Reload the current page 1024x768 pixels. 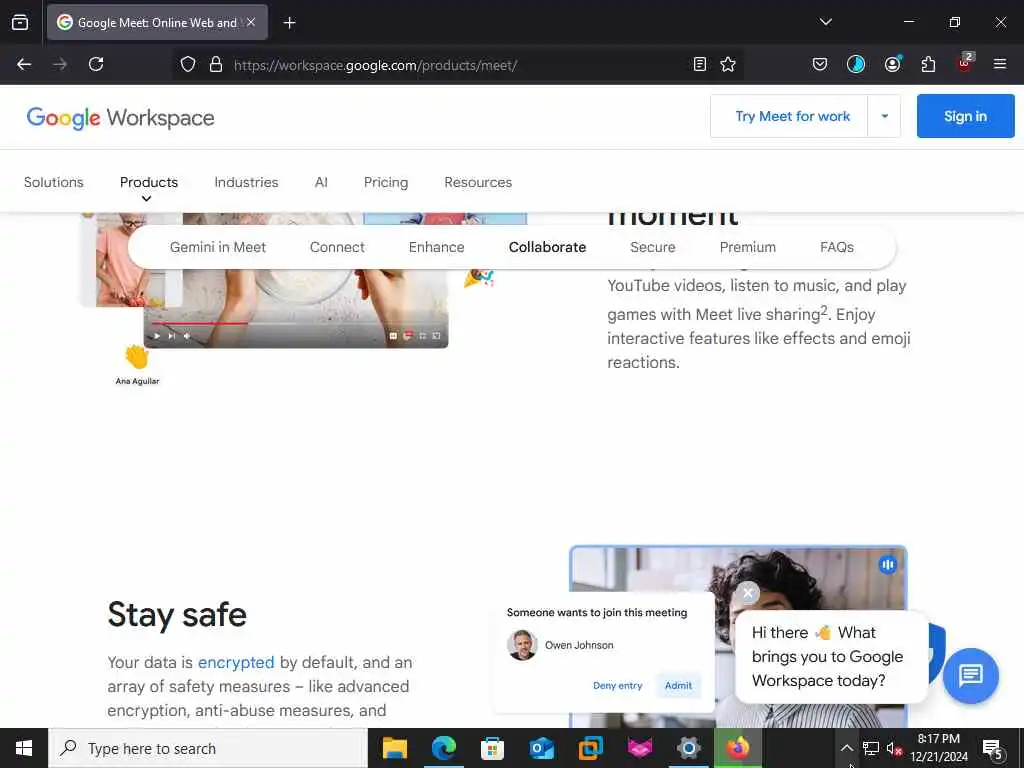point(96,64)
